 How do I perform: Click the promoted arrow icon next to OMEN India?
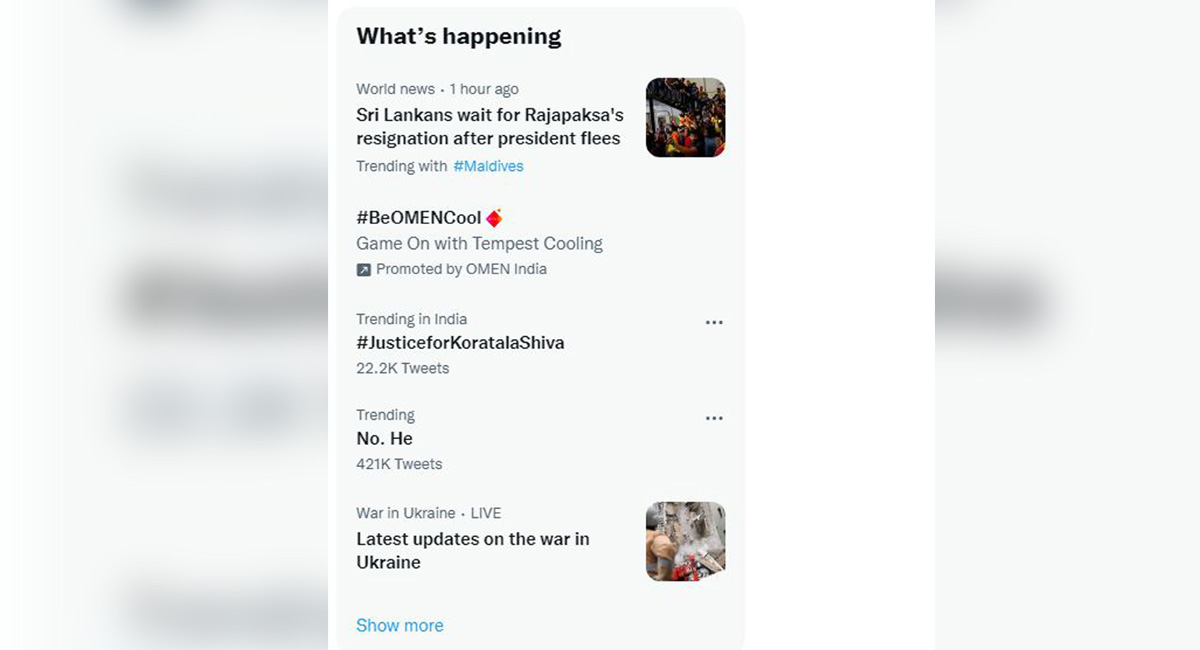364,269
